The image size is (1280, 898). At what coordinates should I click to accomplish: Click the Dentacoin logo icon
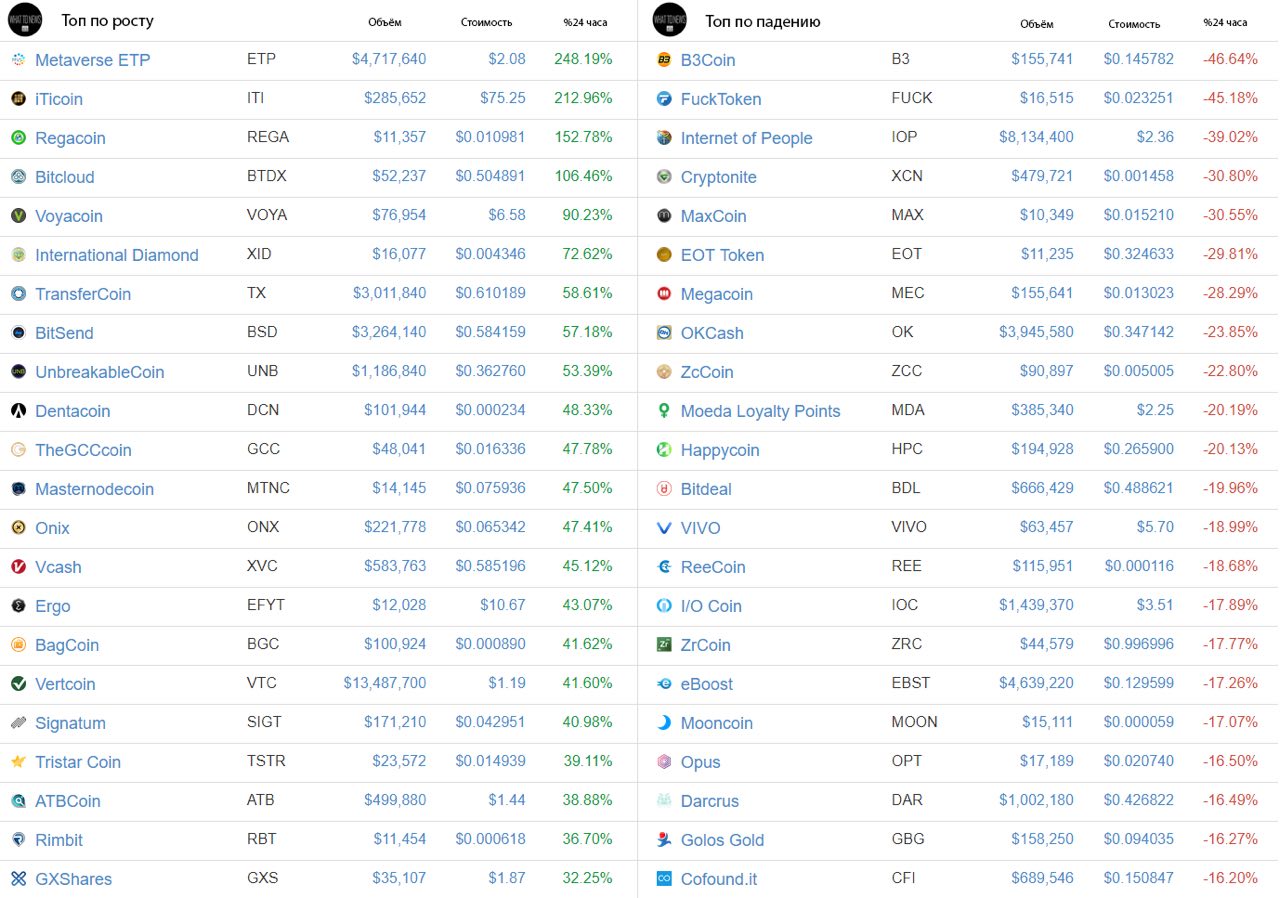click(18, 411)
